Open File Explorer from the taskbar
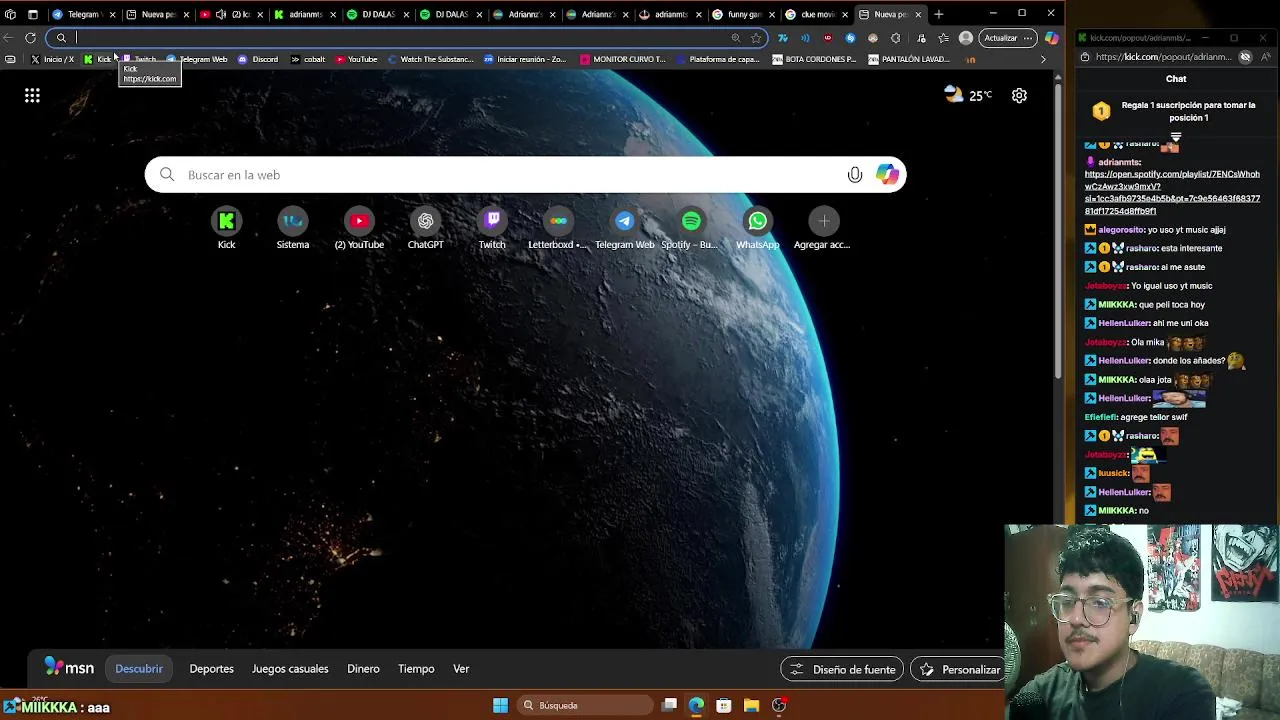This screenshot has width=1280, height=720. (751, 705)
